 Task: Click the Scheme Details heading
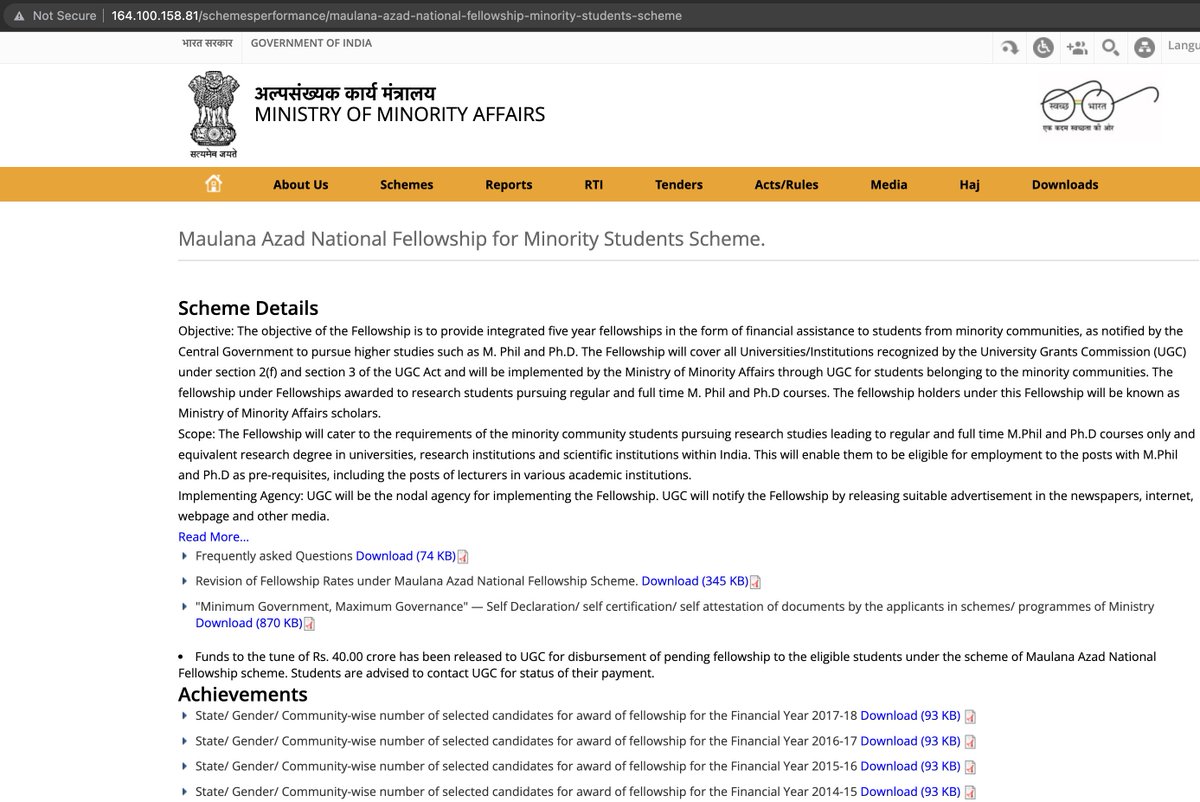248,308
